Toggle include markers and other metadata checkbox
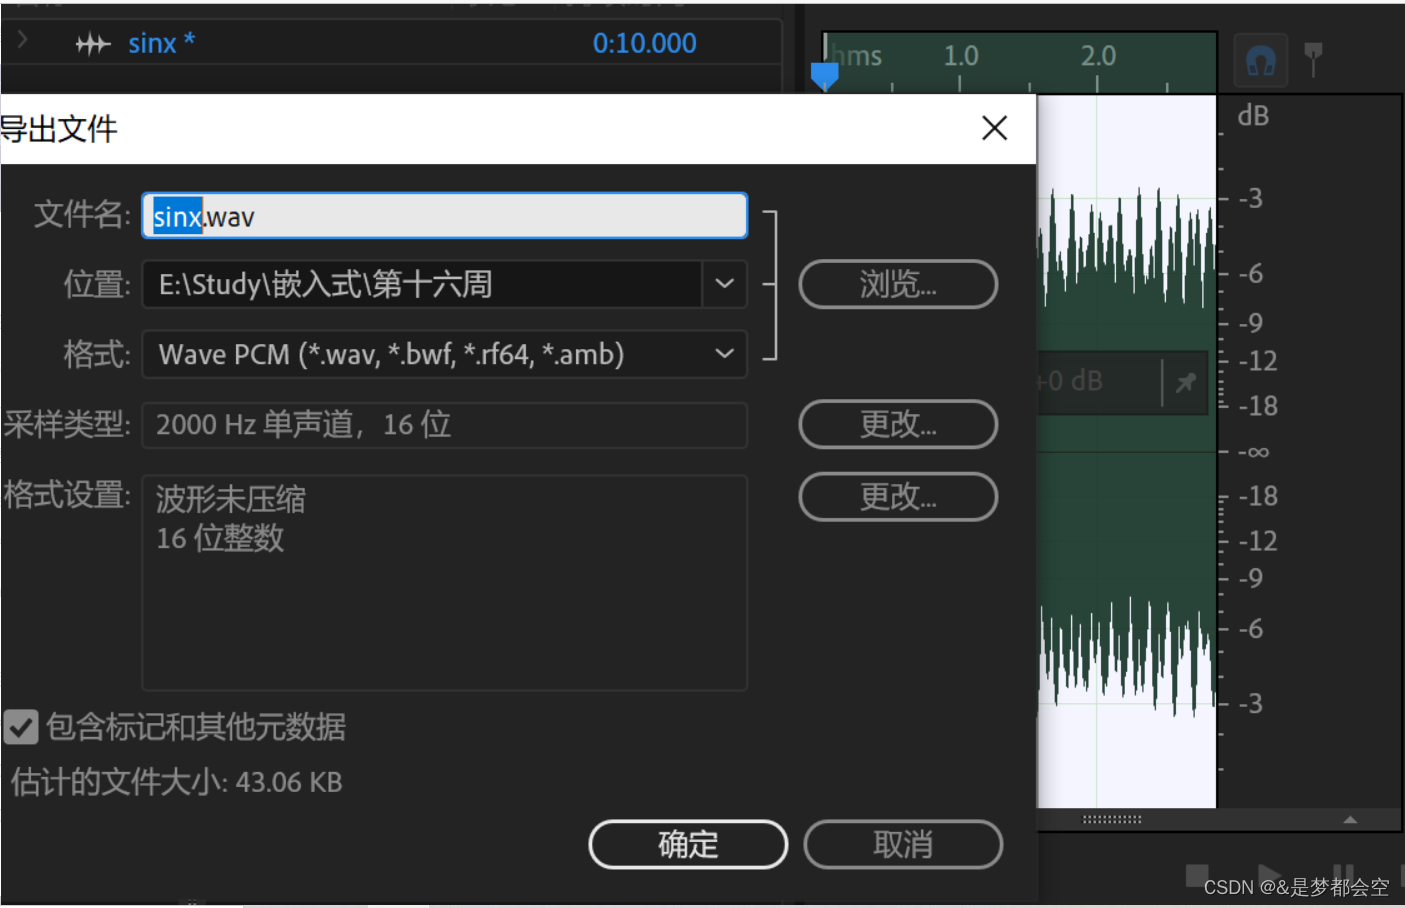Image resolution: width=1405 pixels, height=908 pixels. pyautogui.click(x=20, y=727)
